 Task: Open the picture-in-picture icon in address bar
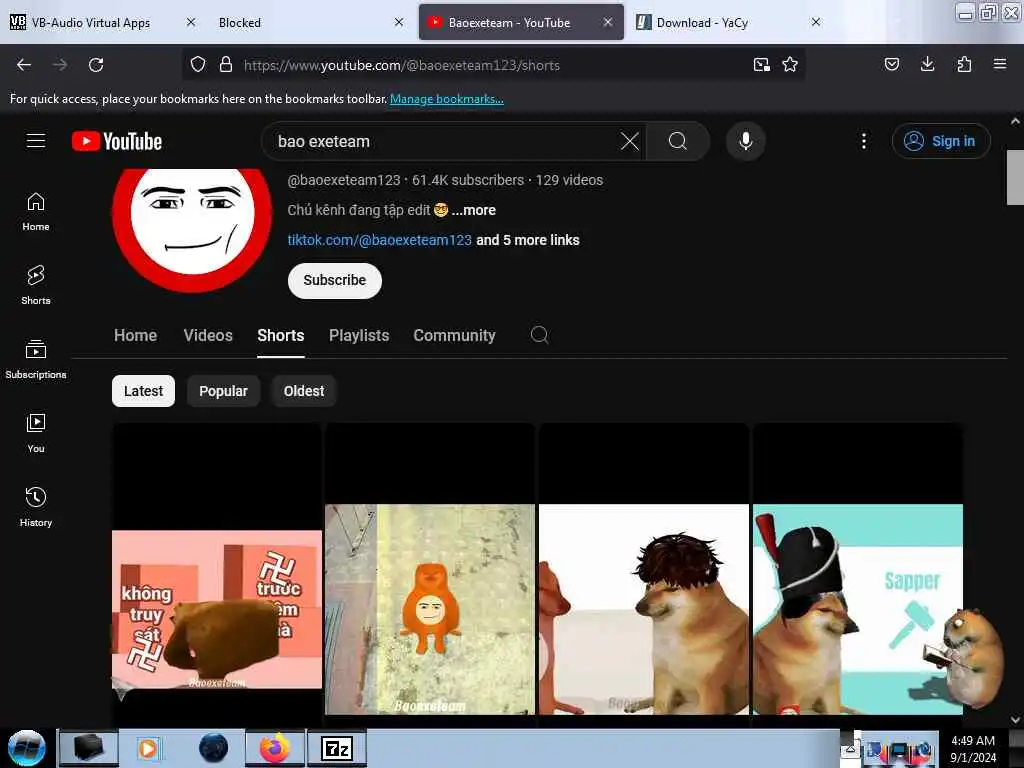point(761,65)
